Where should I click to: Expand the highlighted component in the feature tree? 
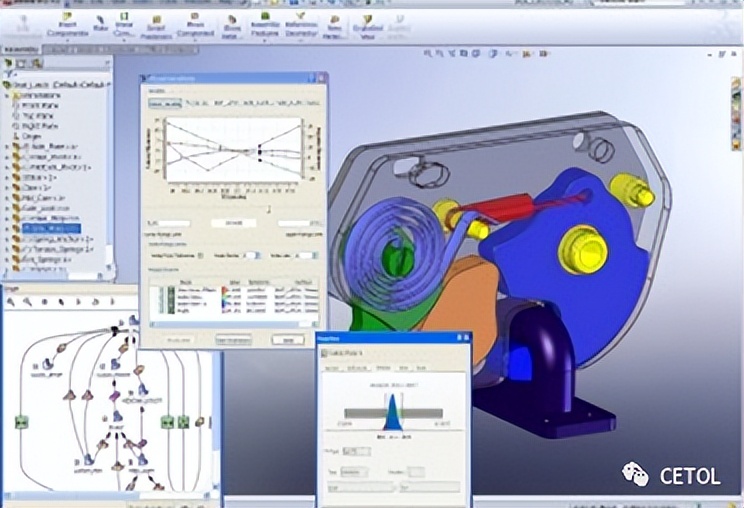click(8, 229)
